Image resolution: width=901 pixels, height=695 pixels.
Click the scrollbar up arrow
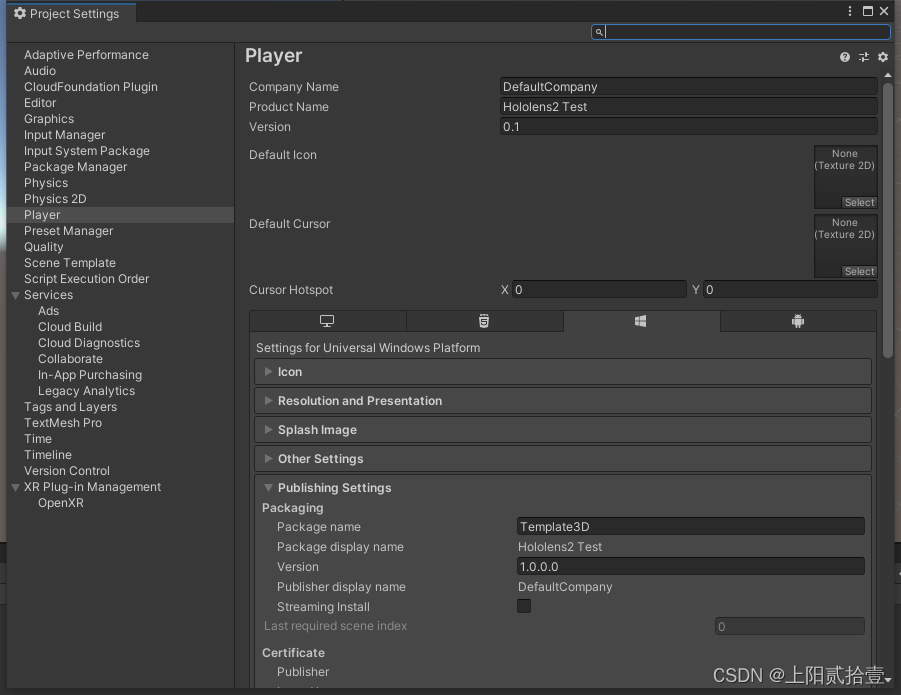pyautogui.click(x=888, y=75)
